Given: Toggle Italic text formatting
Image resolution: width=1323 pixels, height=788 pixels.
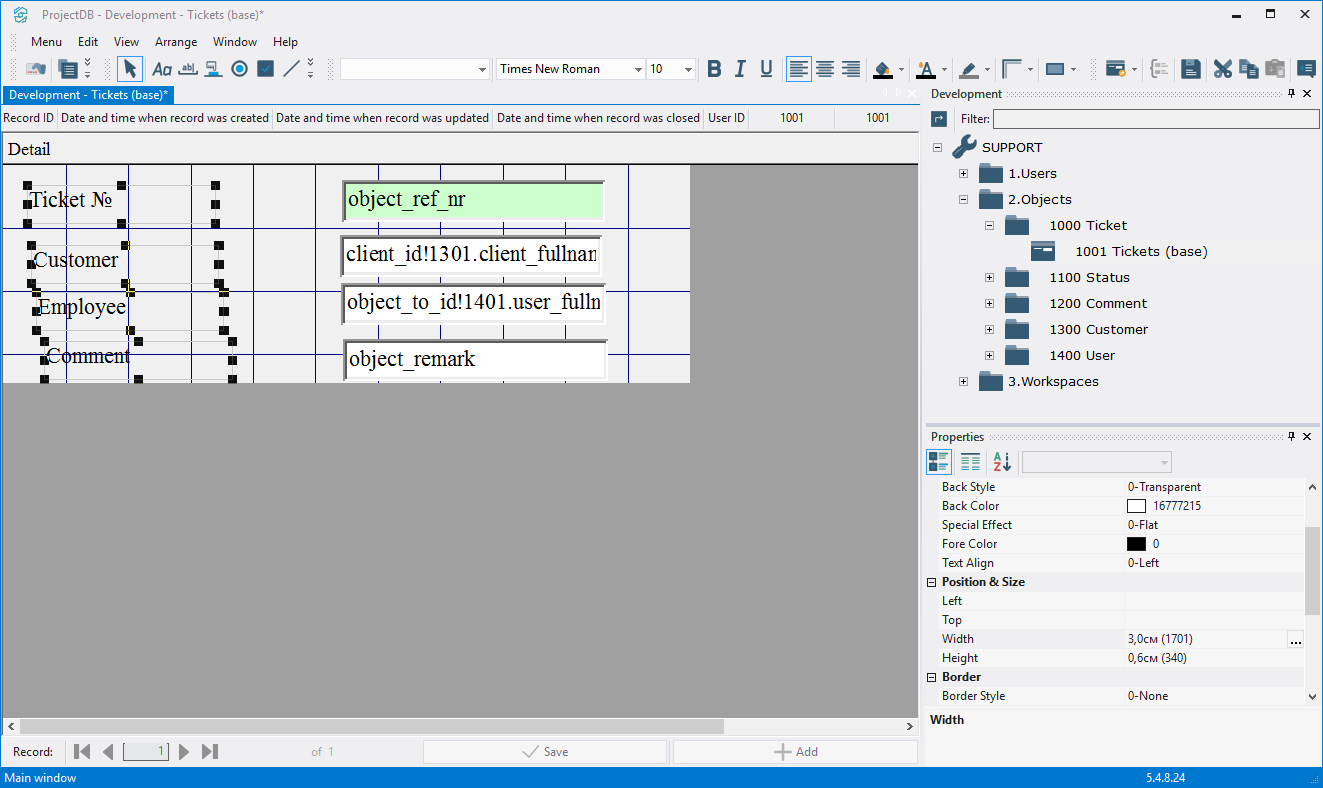Looking at the screenshot, I should click(740, 69).
